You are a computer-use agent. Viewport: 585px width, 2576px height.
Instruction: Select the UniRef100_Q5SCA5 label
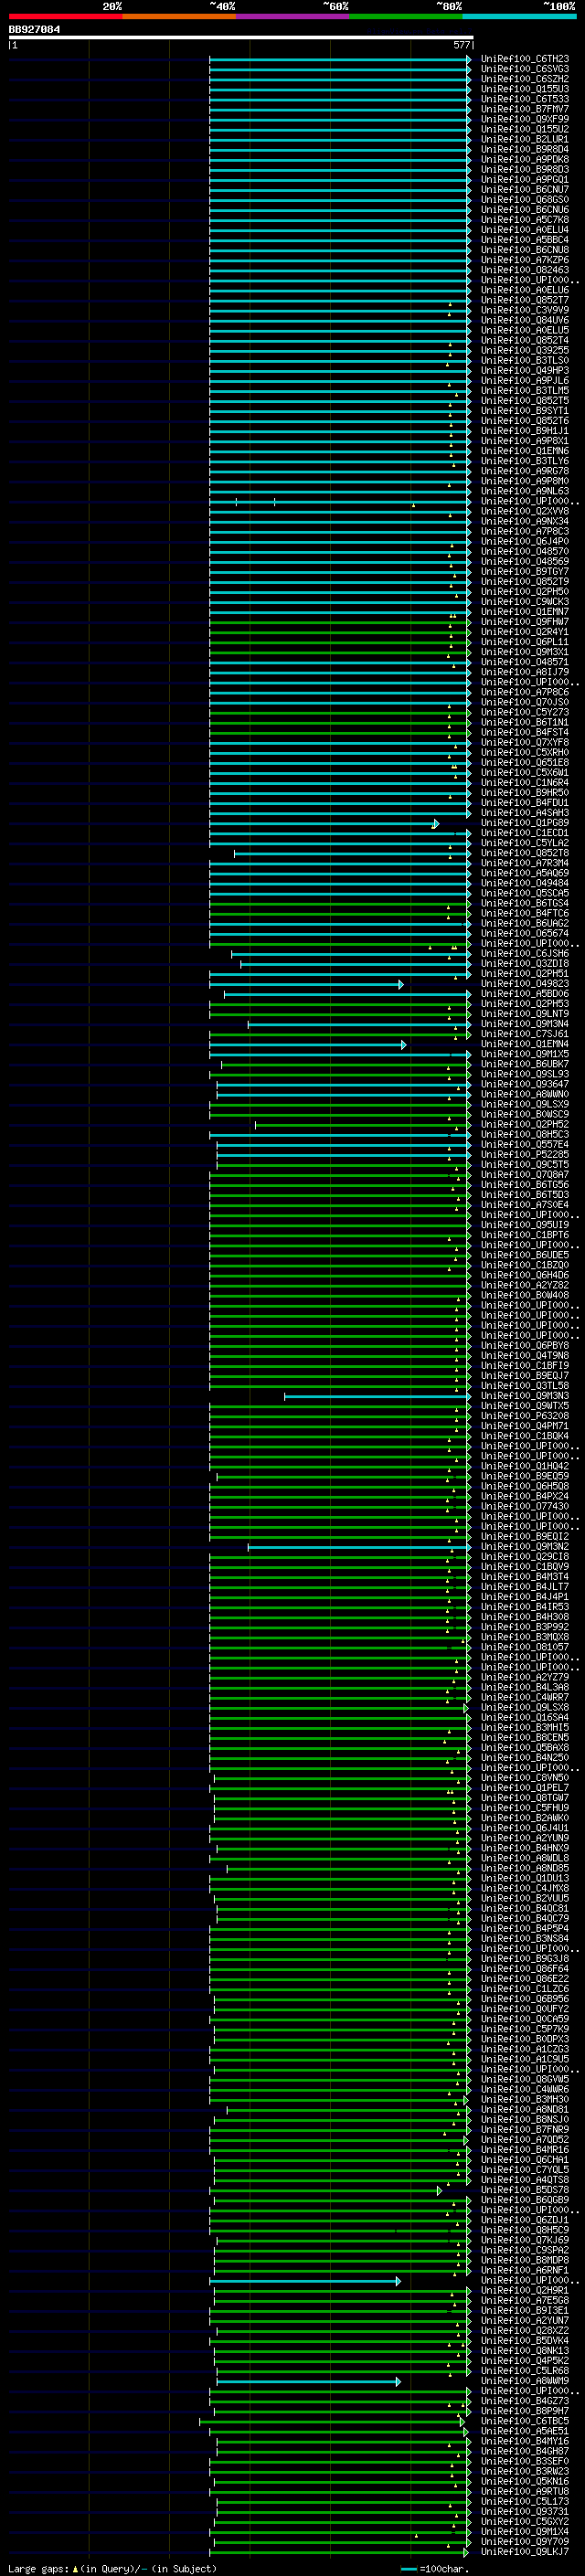click(524, 894)
